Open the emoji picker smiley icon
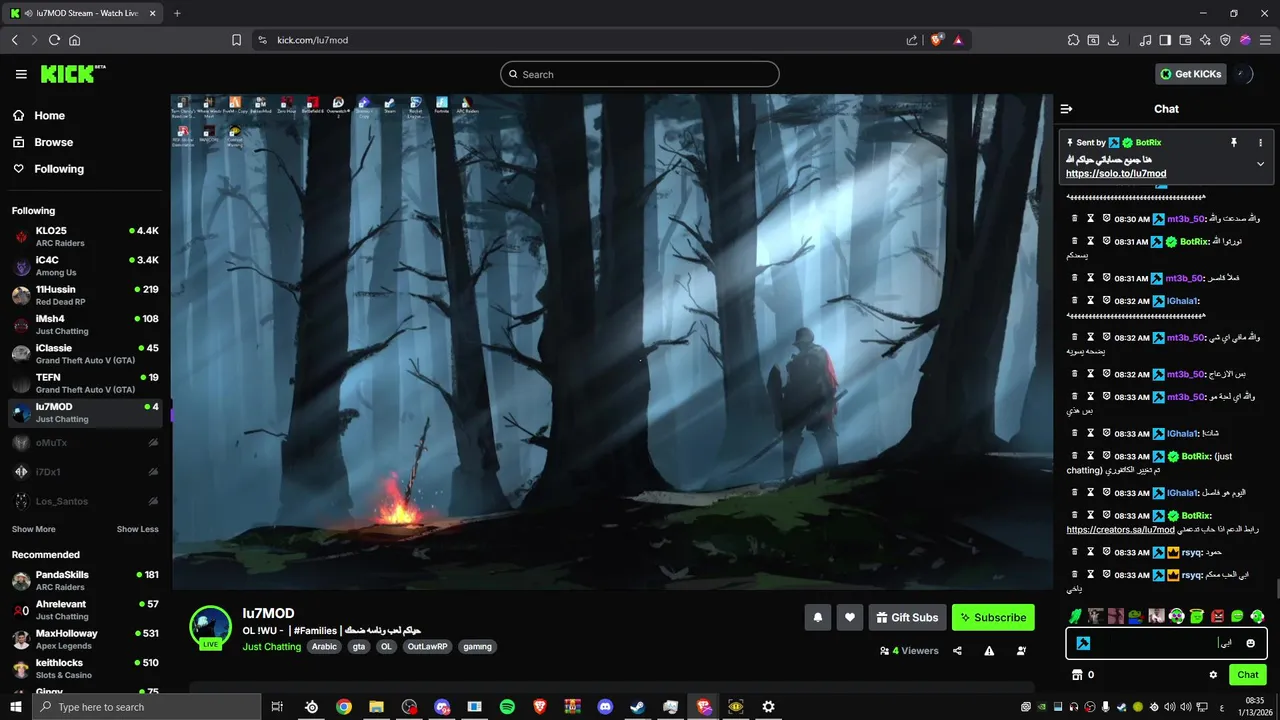 1250,643
